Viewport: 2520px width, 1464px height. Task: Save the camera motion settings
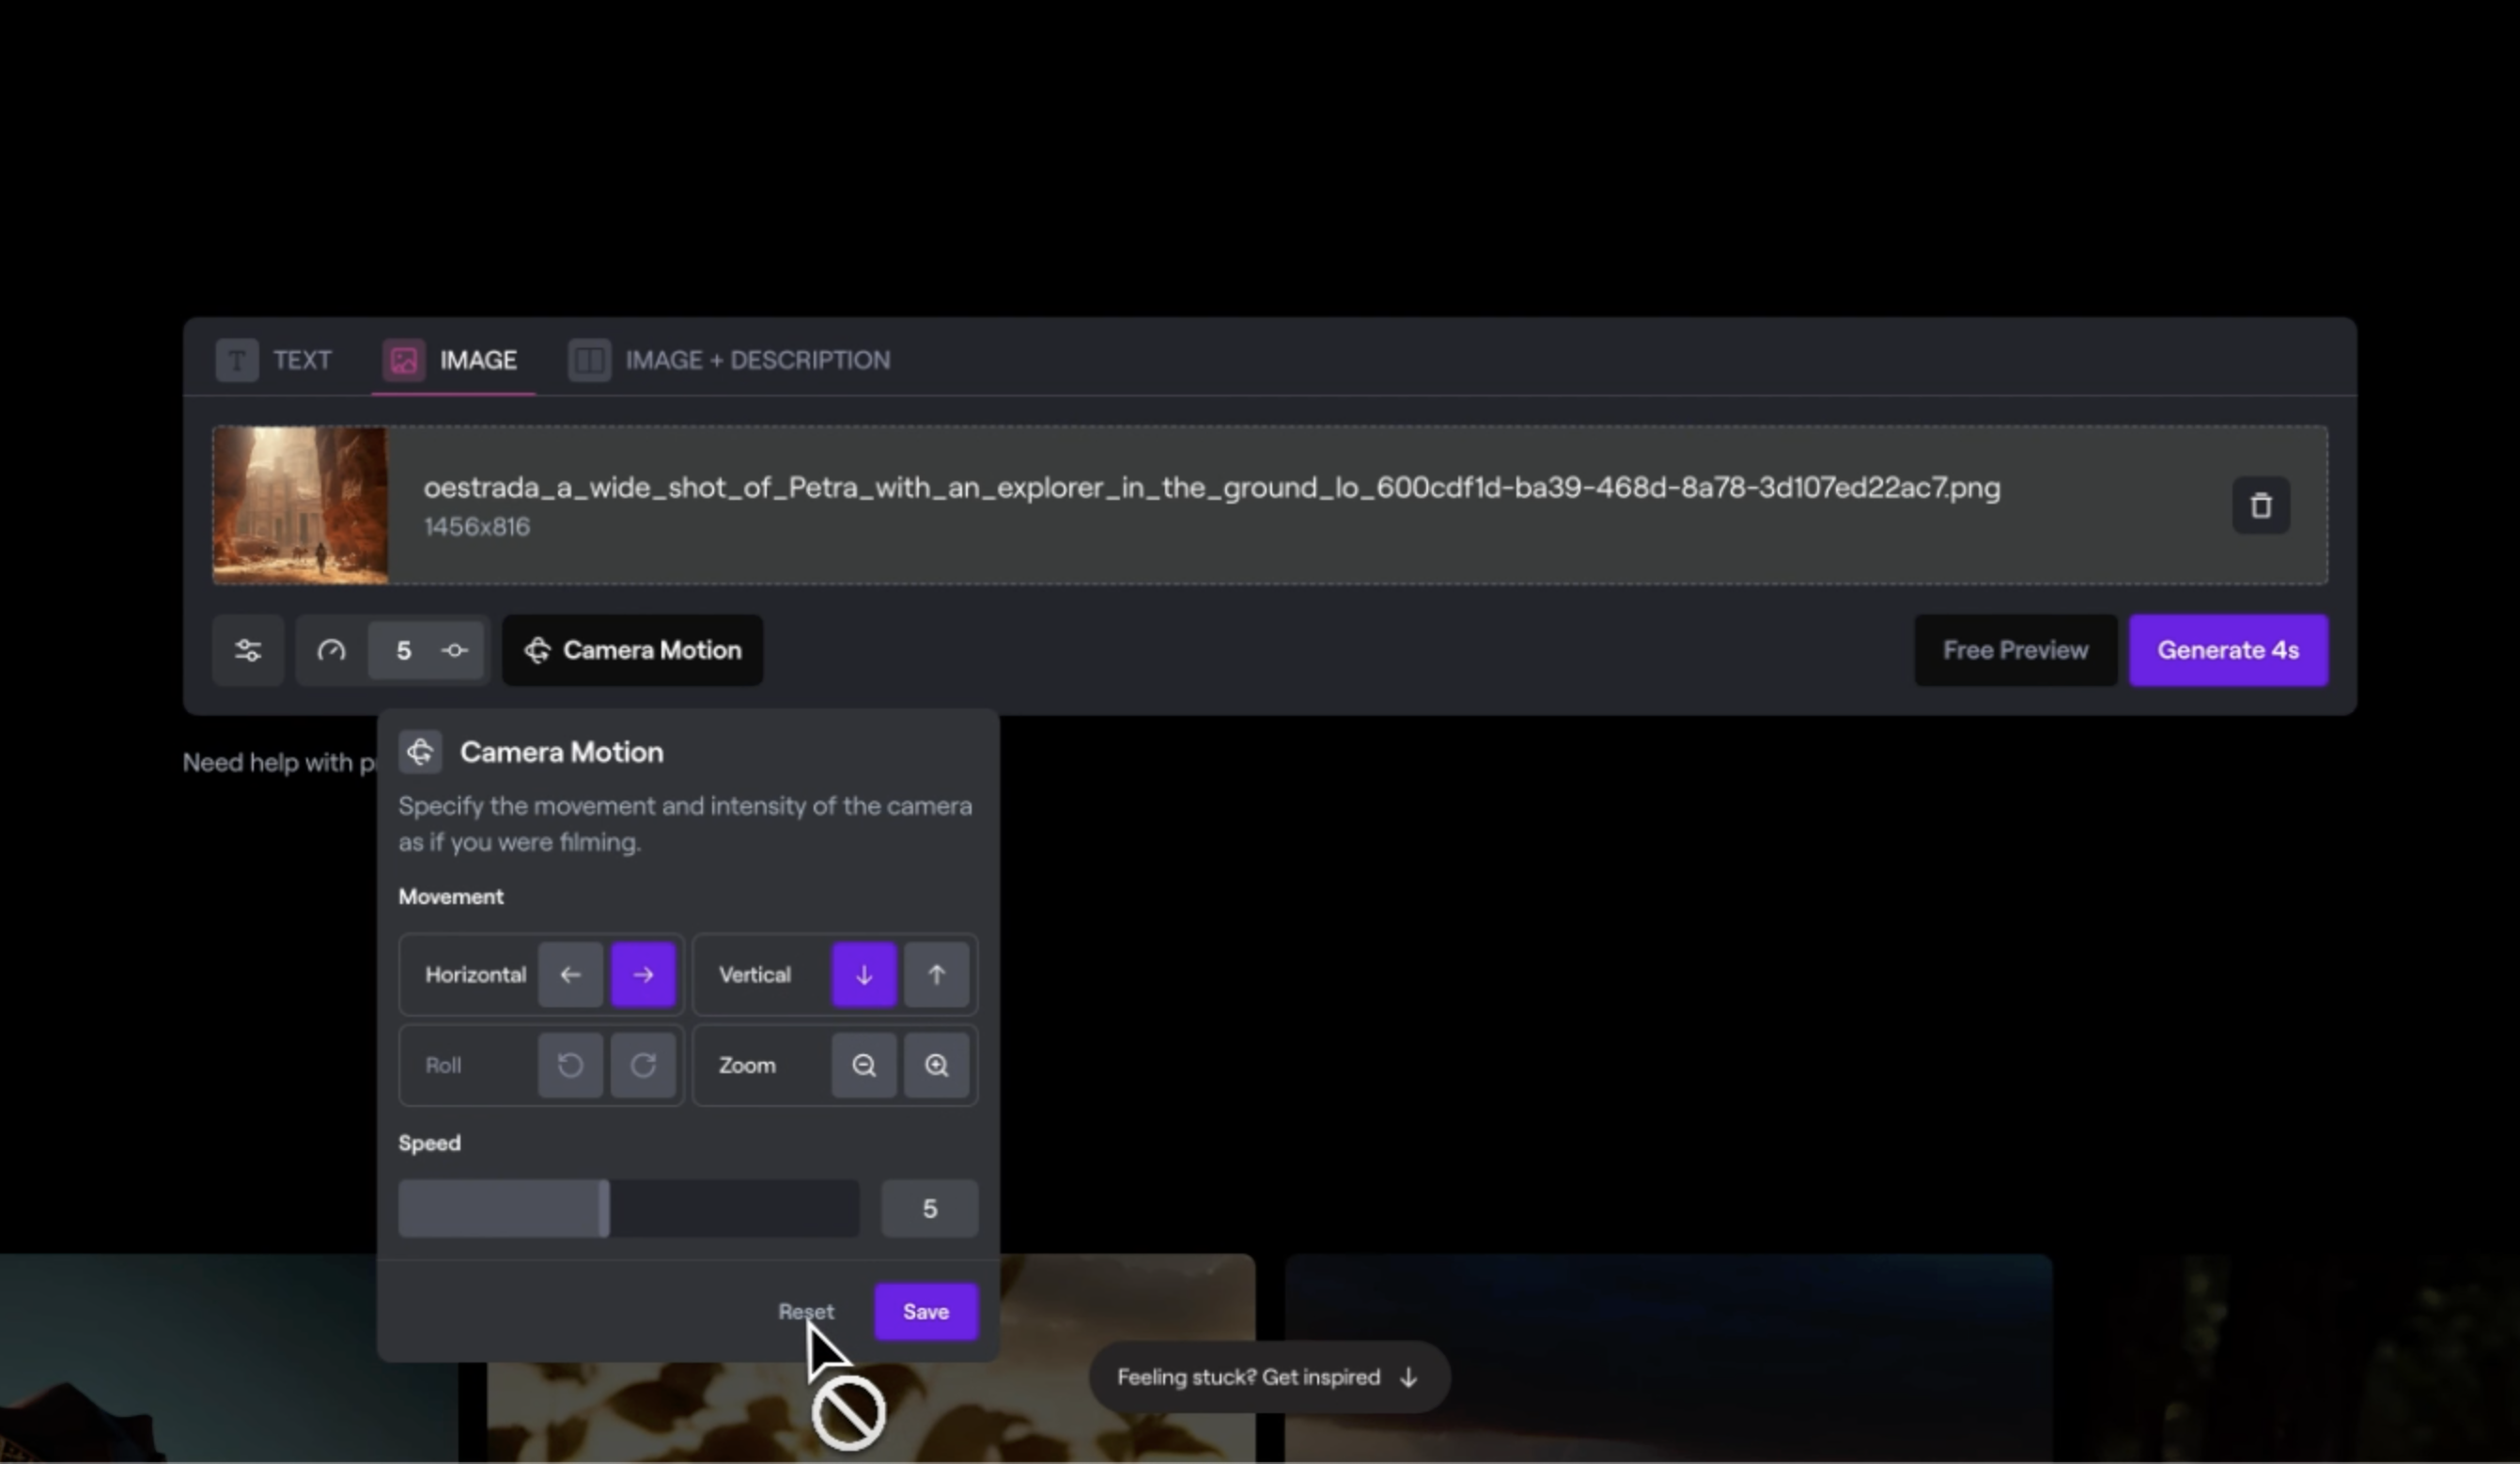point(926,1312)
